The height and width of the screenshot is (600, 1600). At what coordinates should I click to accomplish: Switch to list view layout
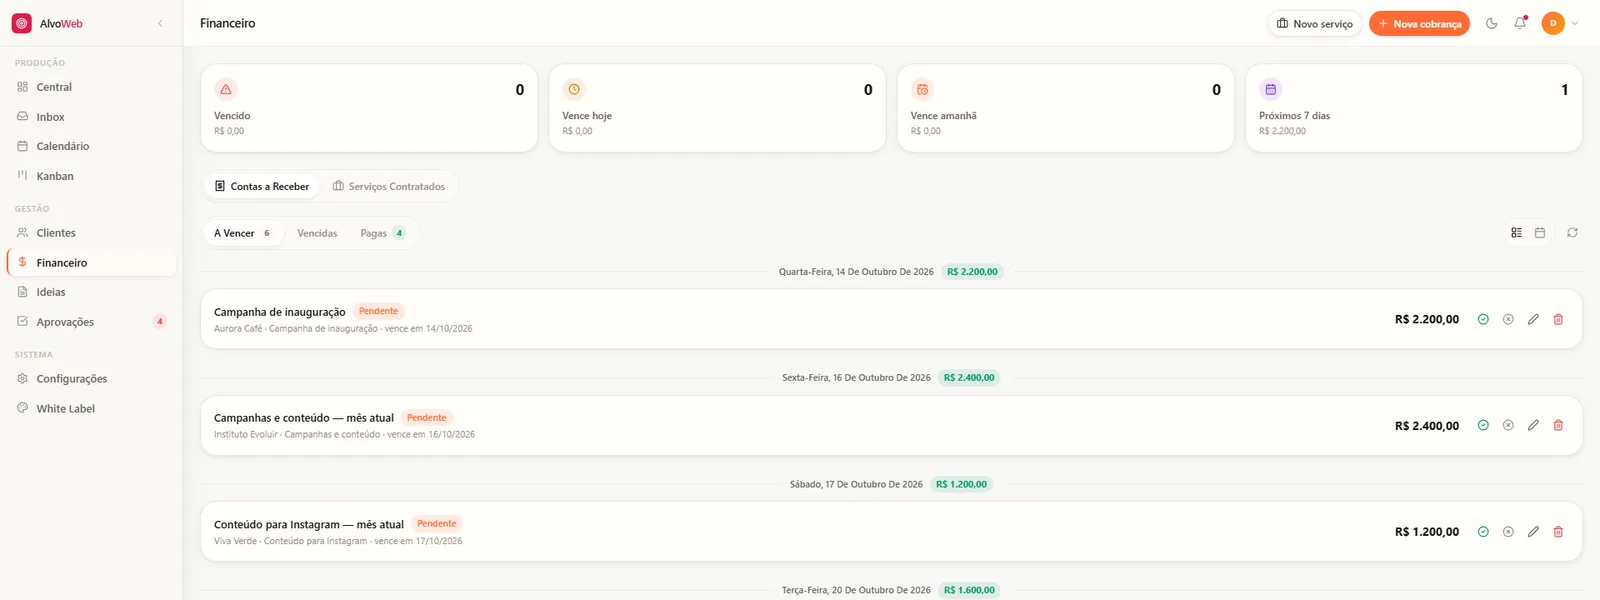click(x=1516, y=233)
